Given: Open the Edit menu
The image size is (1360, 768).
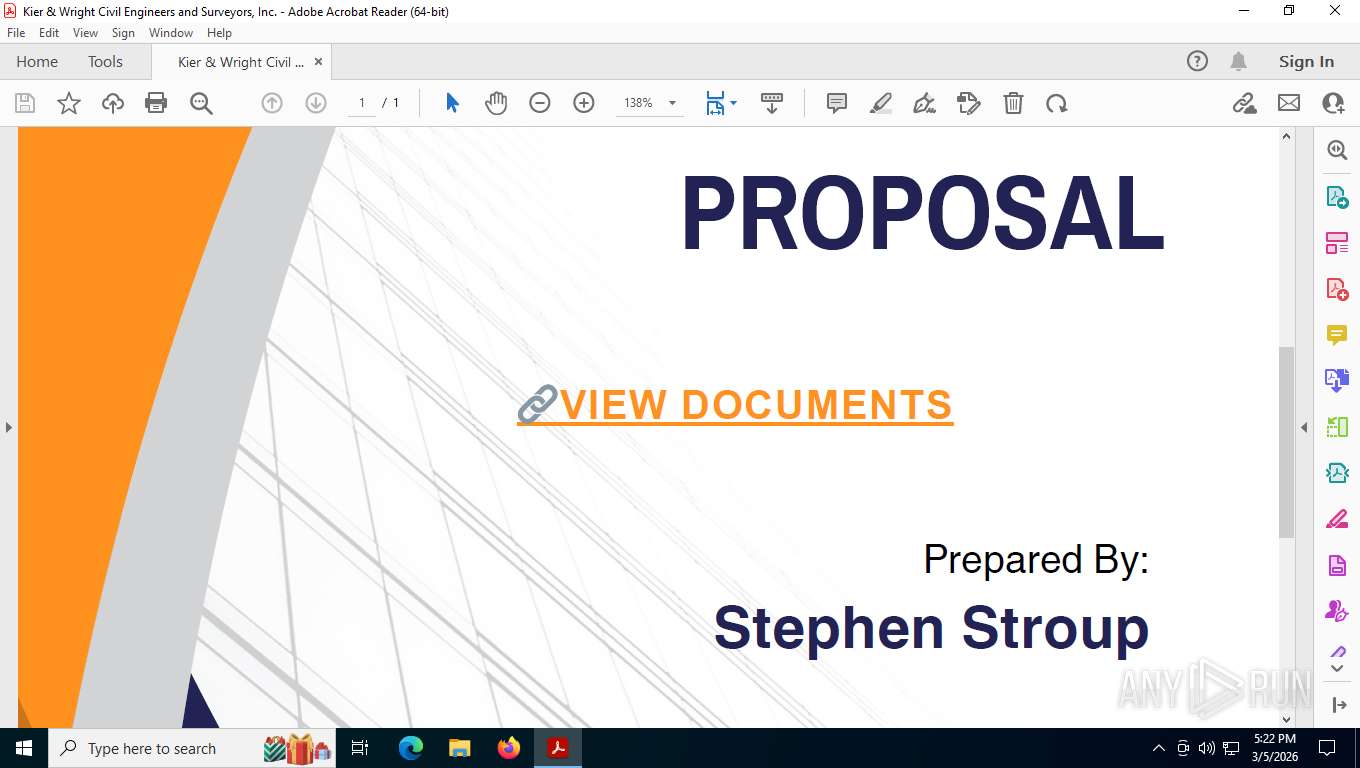Looking at the screenshot, I should coord(49,33).
